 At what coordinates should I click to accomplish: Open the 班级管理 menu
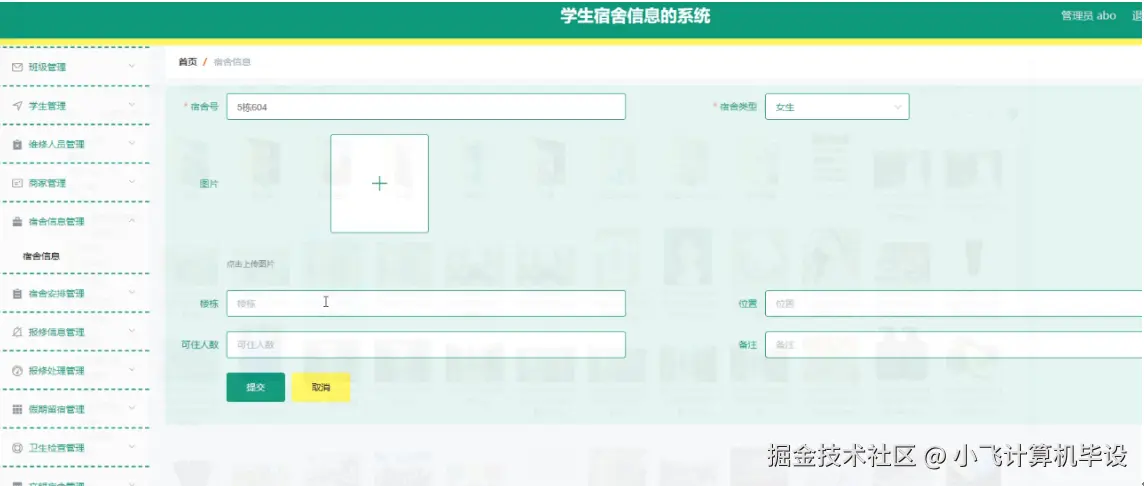coord(74,67)
